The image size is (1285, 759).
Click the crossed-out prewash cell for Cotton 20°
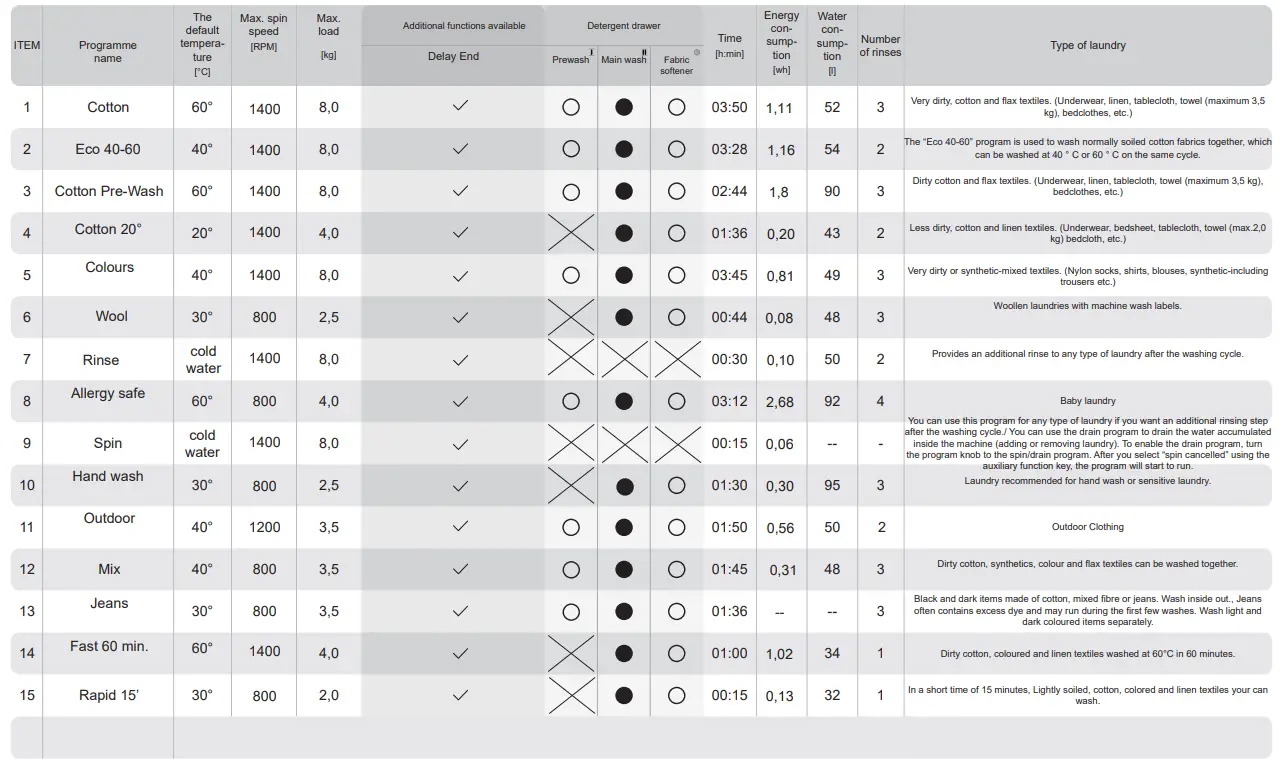[571, 233]
